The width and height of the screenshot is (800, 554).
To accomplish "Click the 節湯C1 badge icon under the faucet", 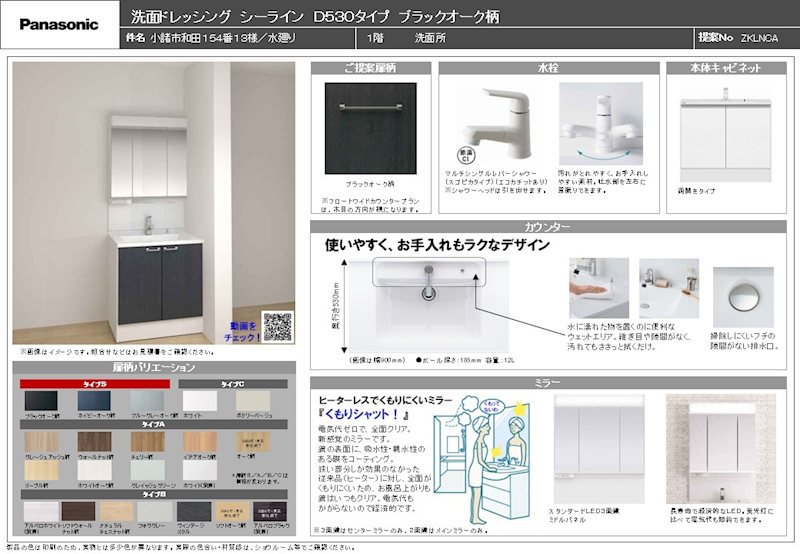I will pos(465,156).
